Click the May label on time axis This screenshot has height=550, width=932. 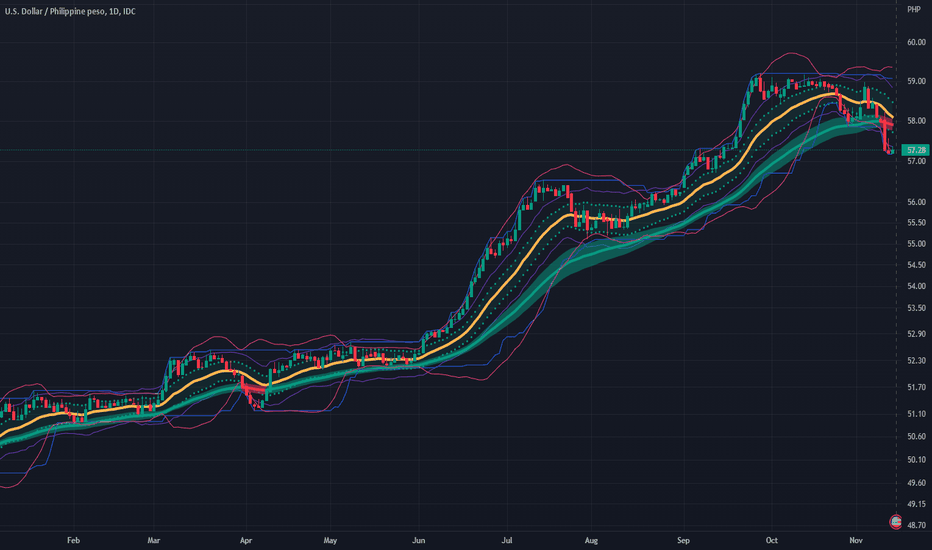click(x=330, y=540)
